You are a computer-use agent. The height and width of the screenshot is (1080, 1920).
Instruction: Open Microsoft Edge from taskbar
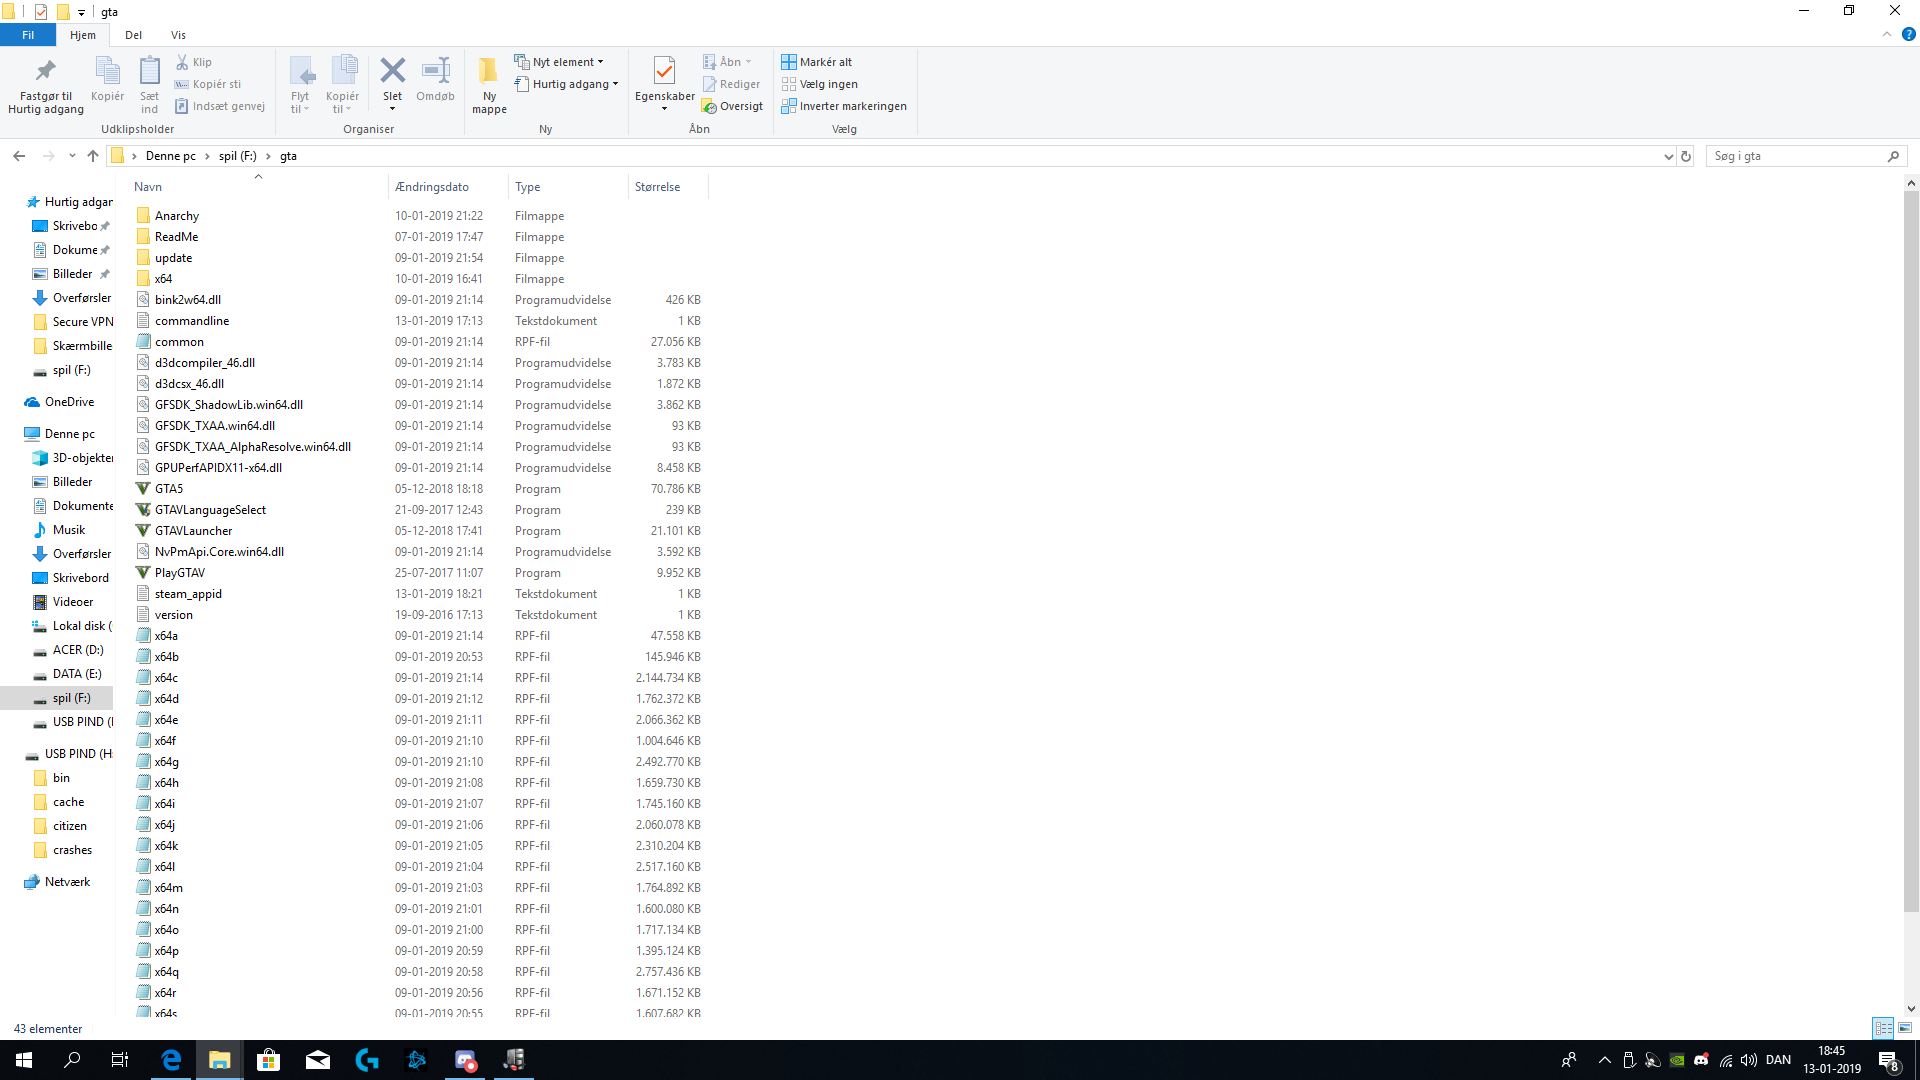click(x=171, y=1060)
